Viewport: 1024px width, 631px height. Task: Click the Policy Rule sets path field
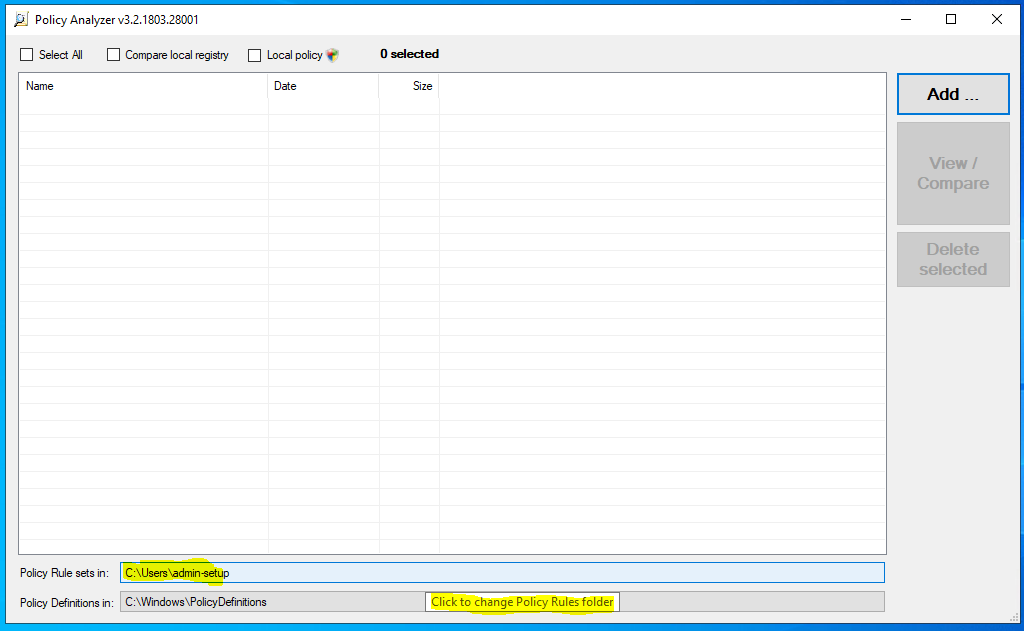click(502, 573)
